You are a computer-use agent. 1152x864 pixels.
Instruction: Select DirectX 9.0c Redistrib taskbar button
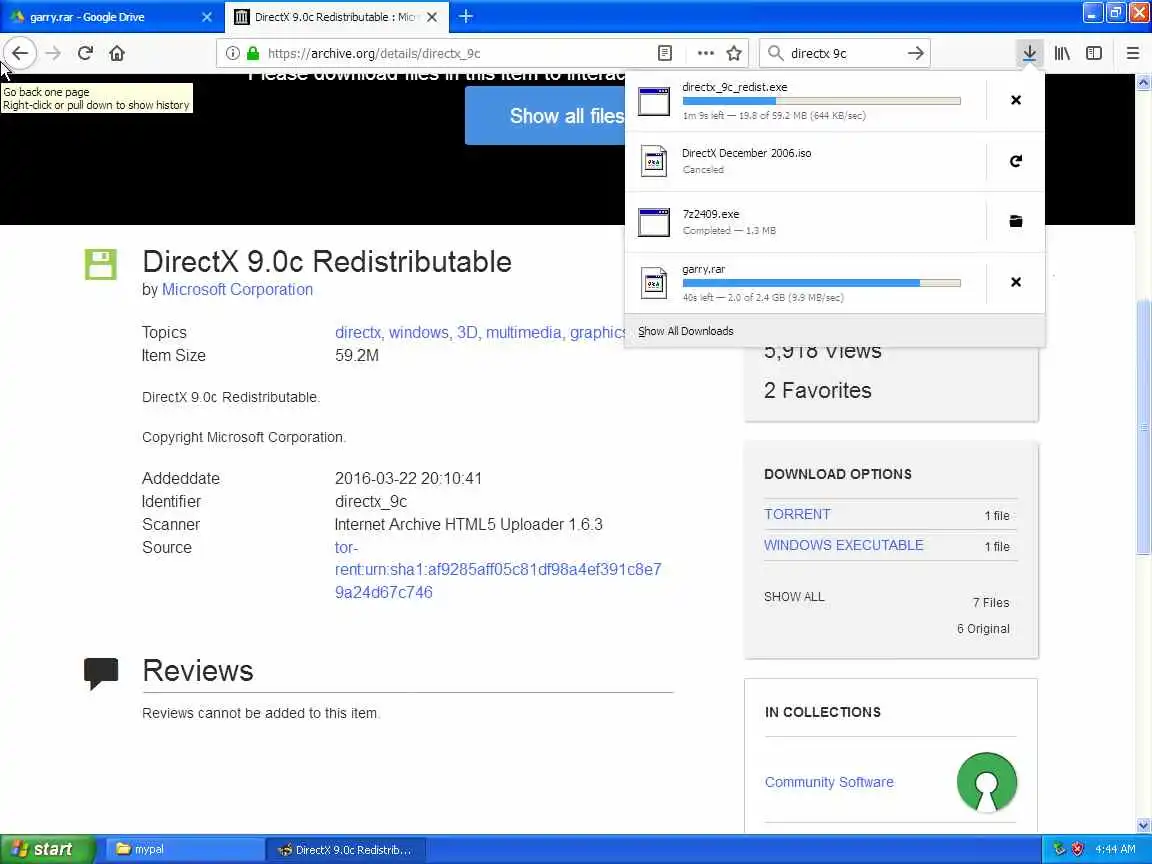(345, 849)
